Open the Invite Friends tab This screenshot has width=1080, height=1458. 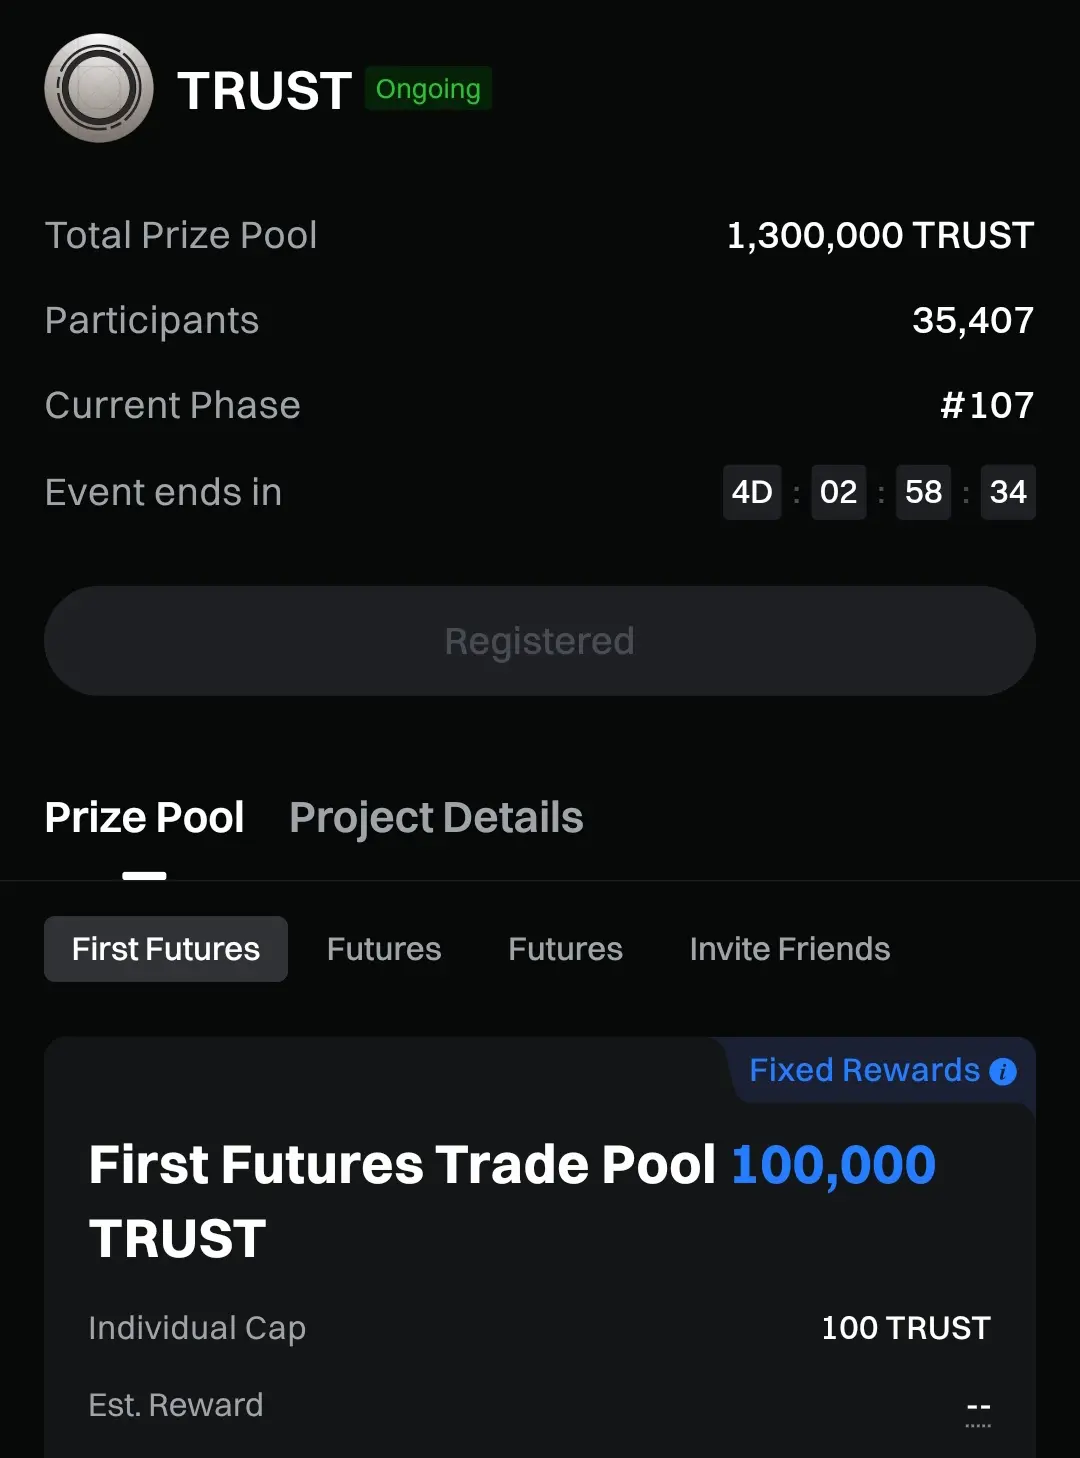point(790,949)
